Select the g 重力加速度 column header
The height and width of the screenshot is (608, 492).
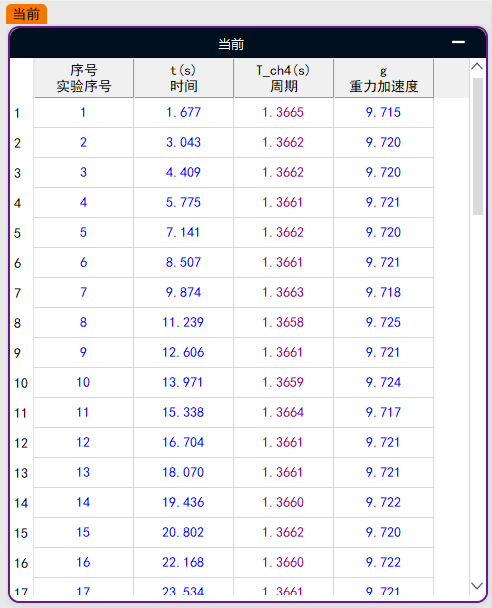click(x=383, y=78)
